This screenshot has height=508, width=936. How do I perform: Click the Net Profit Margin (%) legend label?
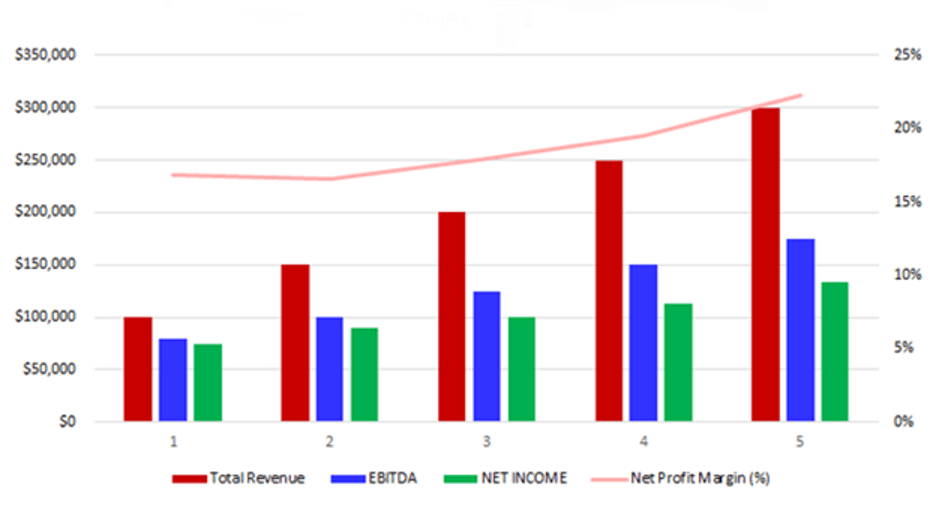click(x=700, y=478)
